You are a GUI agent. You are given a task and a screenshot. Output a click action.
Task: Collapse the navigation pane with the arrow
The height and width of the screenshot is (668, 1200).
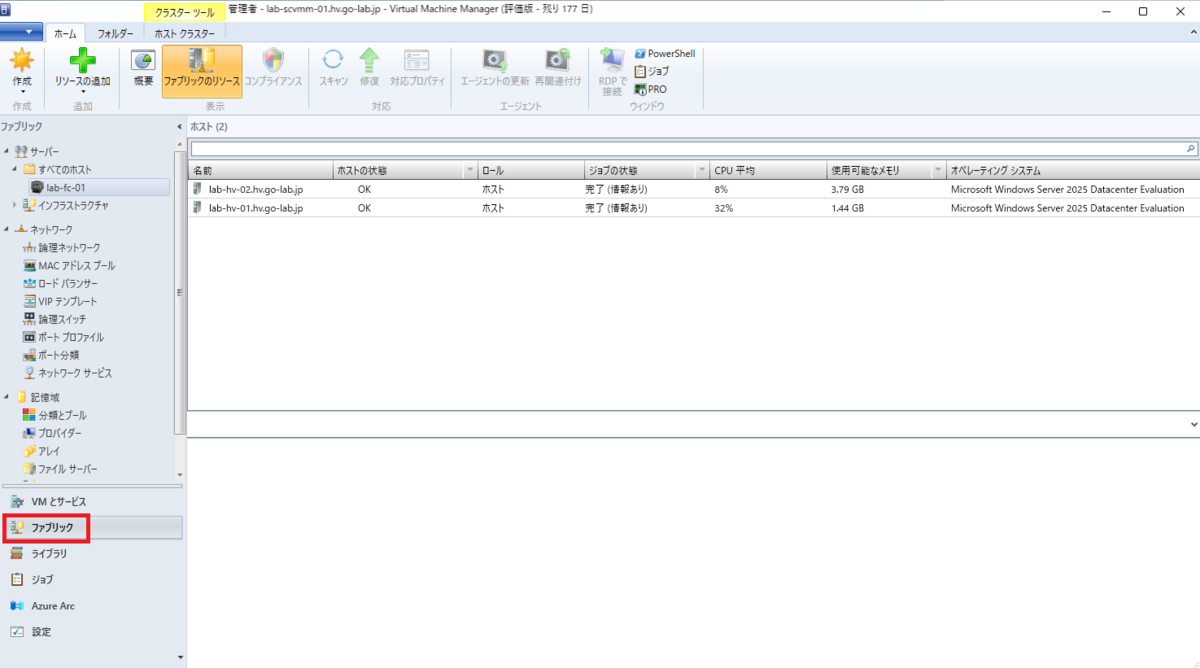[x=180, y=127]
